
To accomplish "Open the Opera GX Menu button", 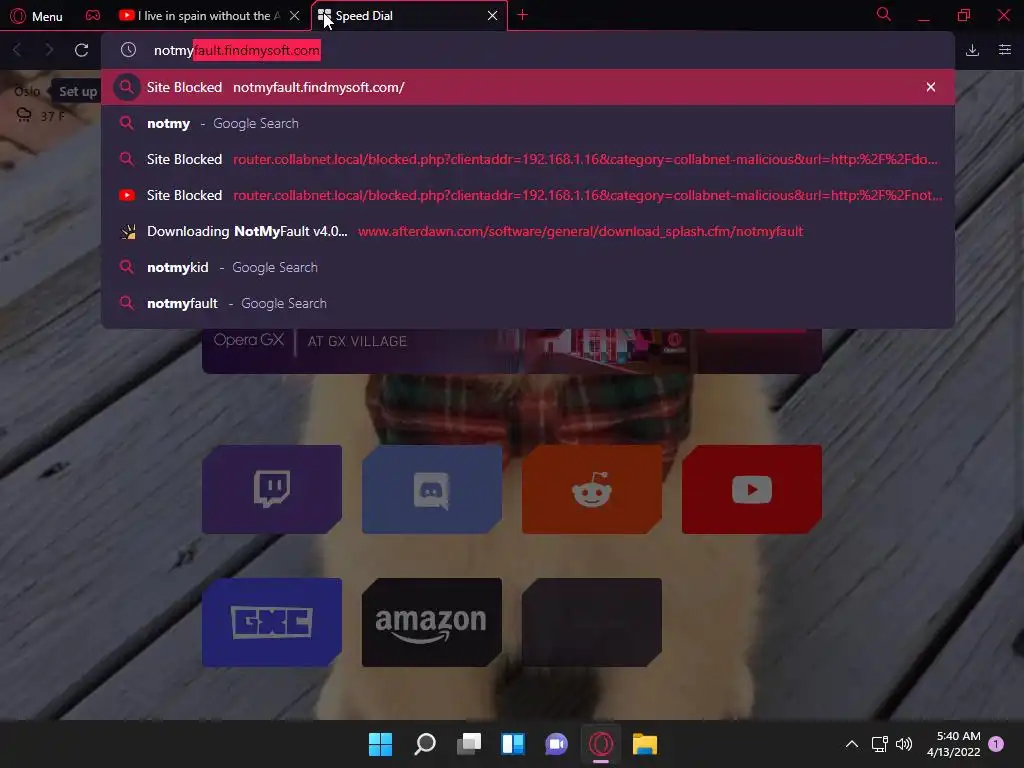I will (x=37, y=16).
